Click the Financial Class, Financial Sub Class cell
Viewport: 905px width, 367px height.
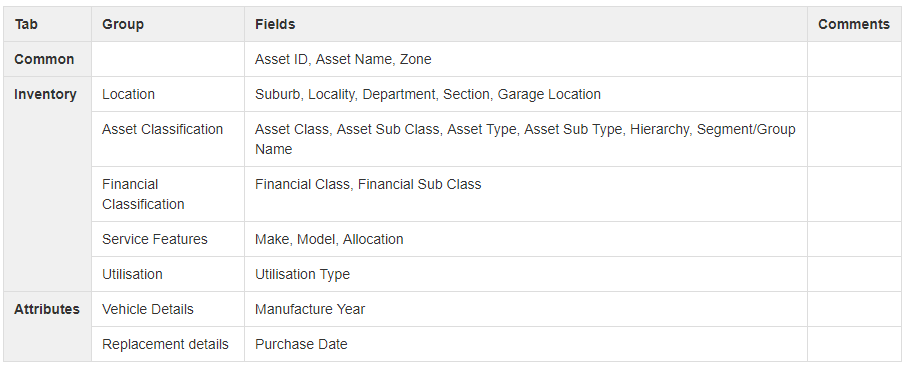(x=526, y=194)
